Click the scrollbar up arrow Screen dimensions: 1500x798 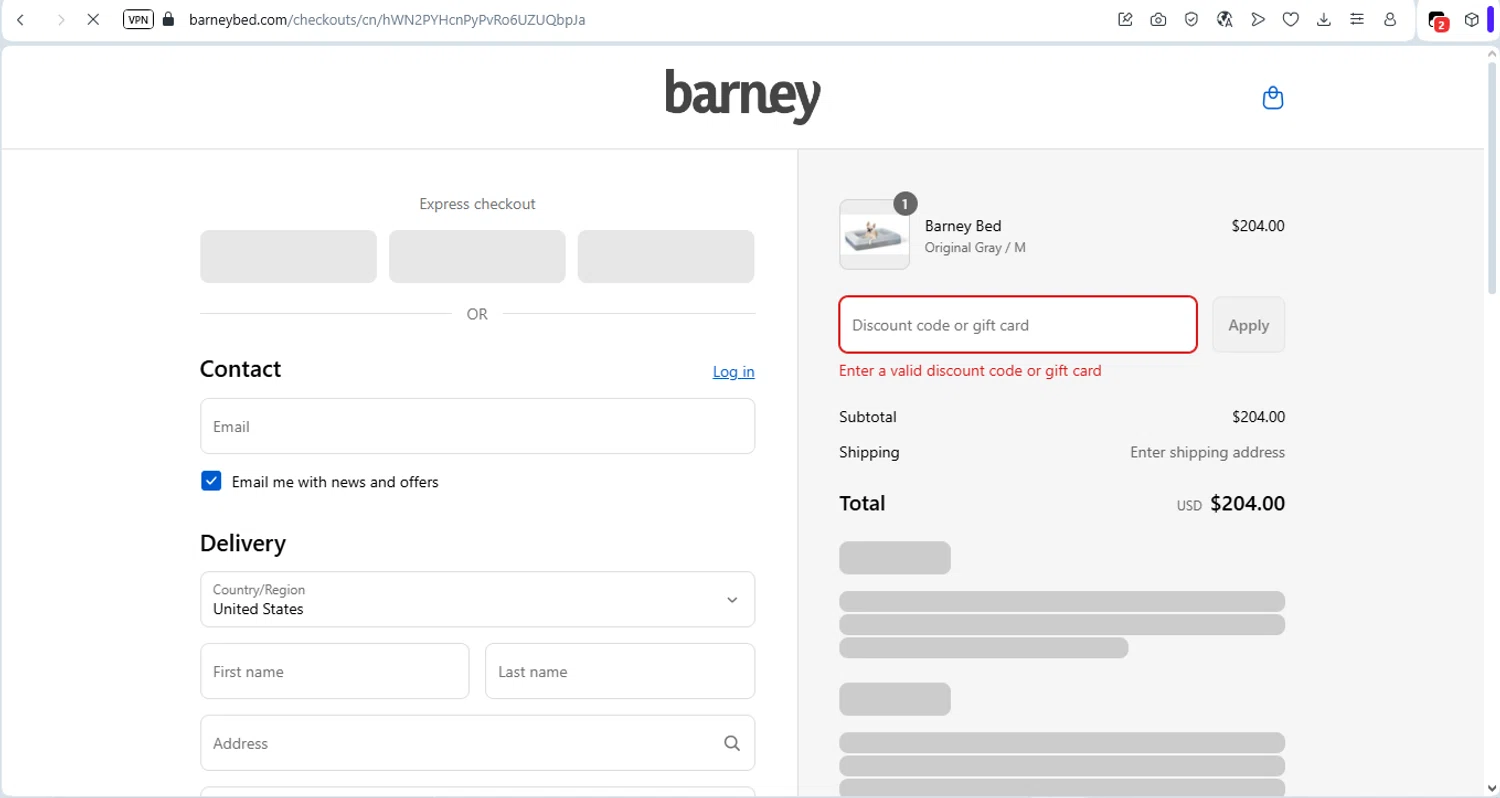pyautogui.click(x=1491, y=54)
